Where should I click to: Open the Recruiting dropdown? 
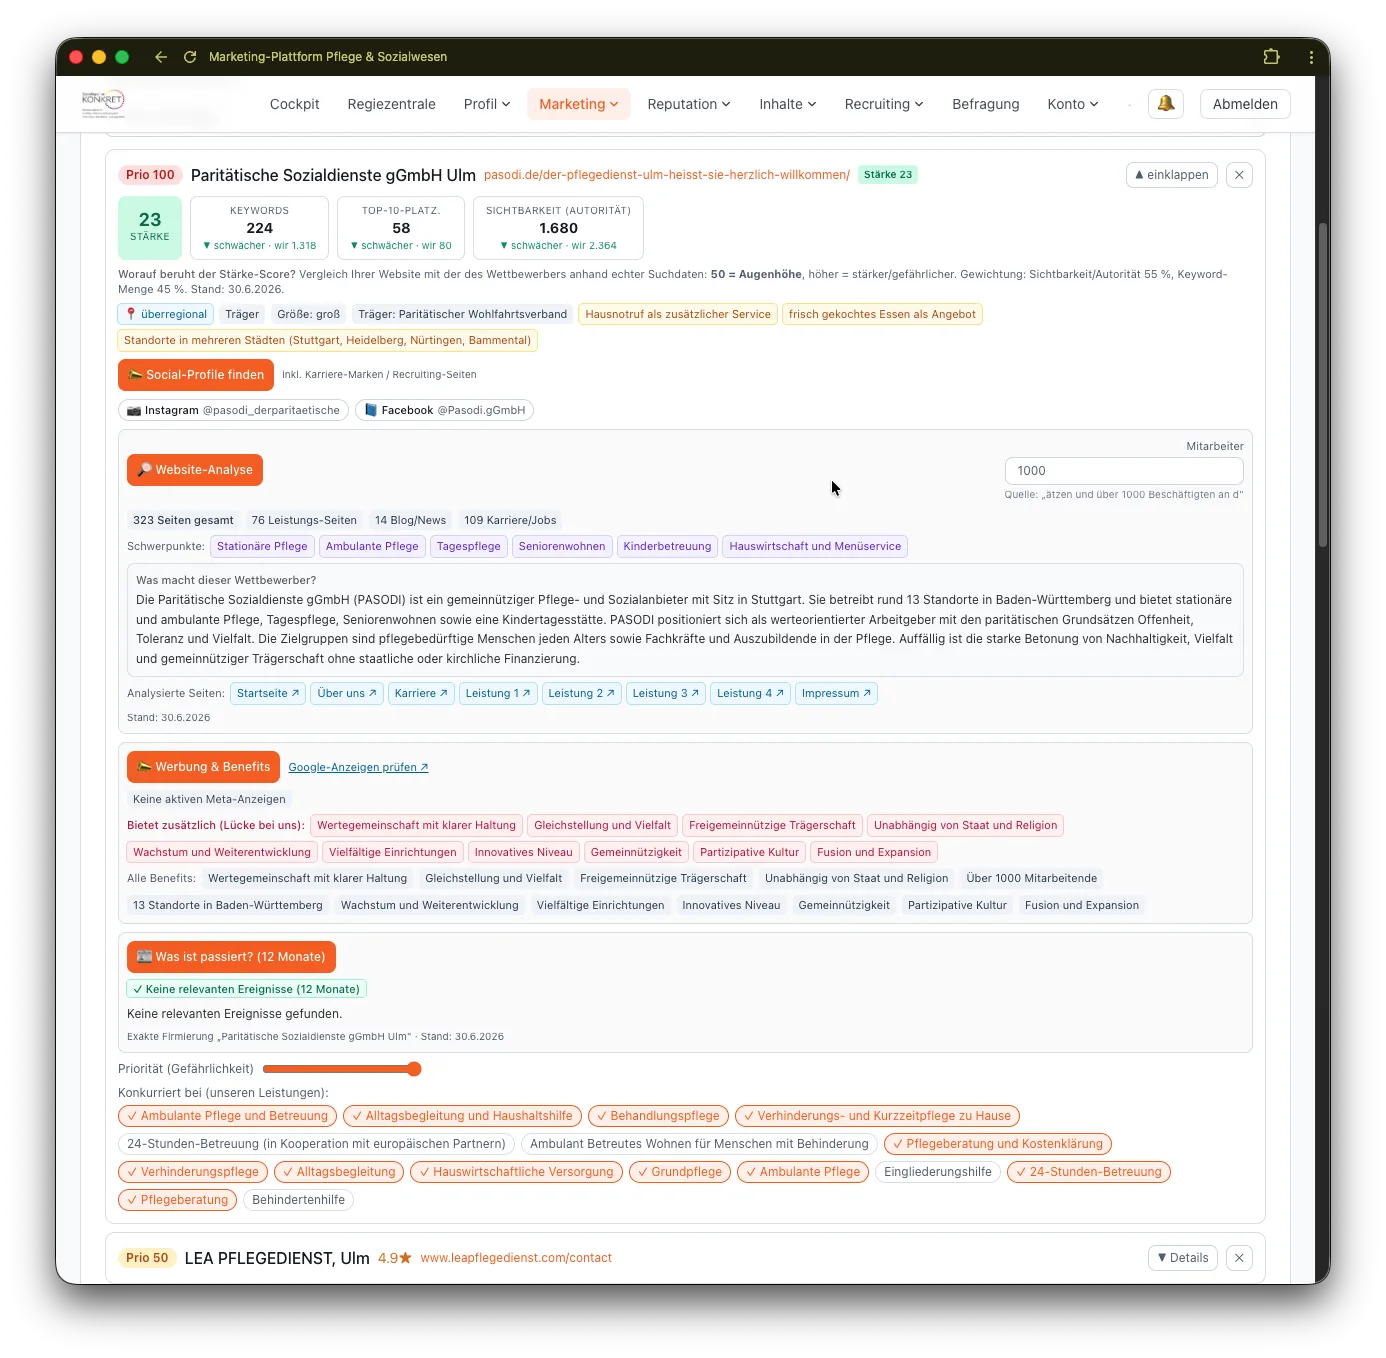(884, 104)
